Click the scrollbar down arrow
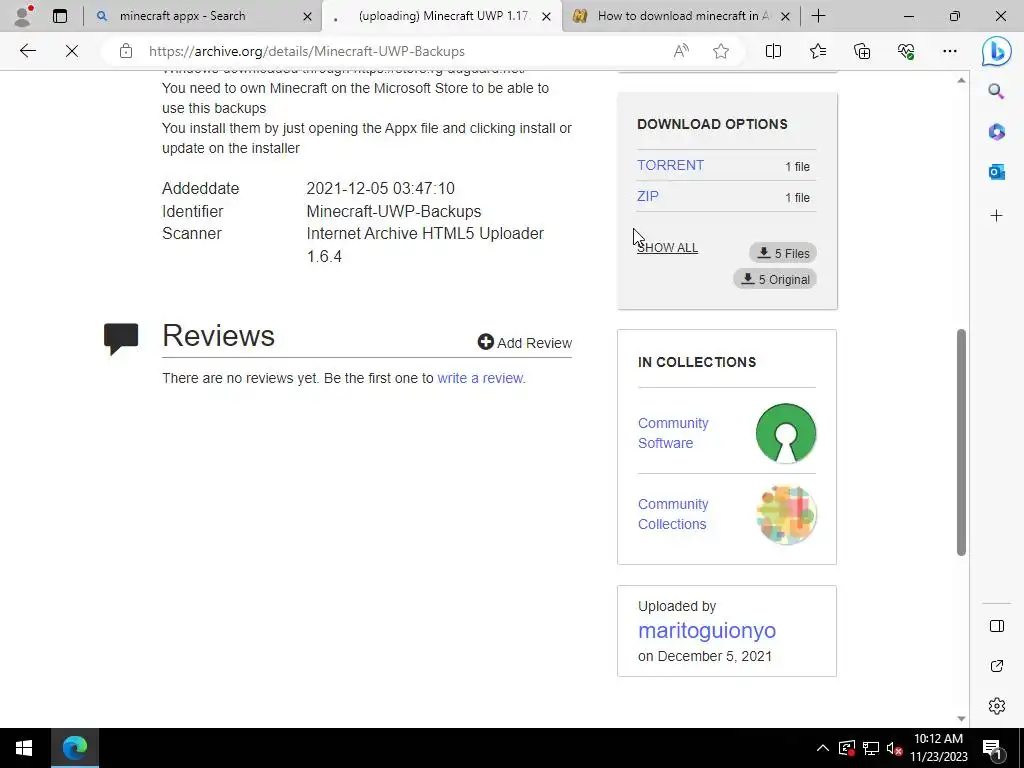 [961, 718]
